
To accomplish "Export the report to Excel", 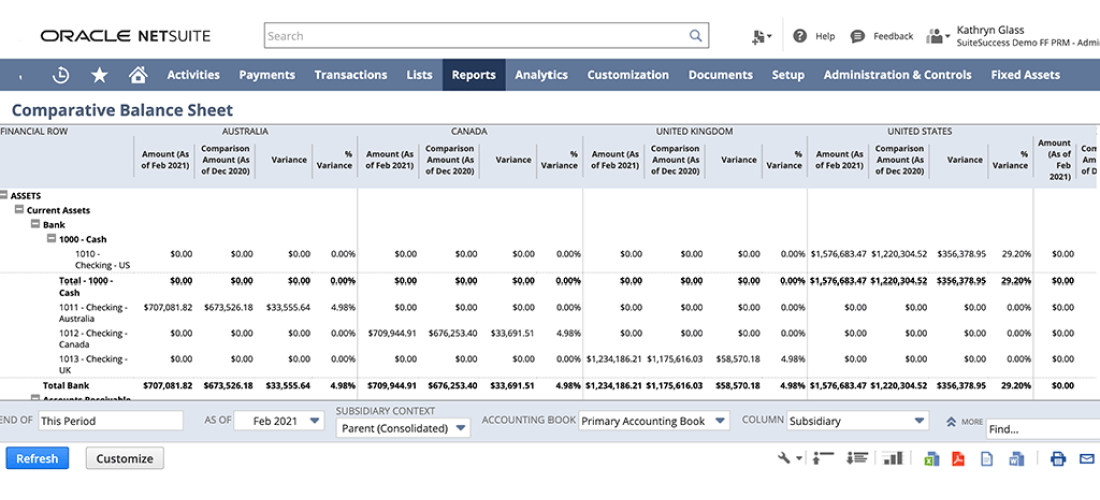I will point(931,459).
